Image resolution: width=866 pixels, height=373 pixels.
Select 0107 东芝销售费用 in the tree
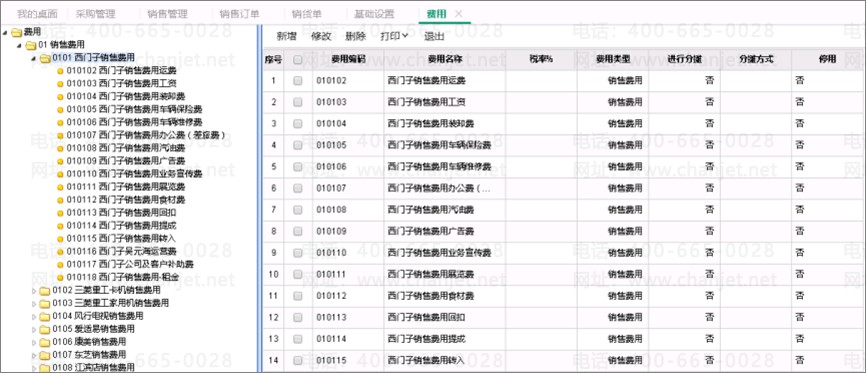pos(89,355)
